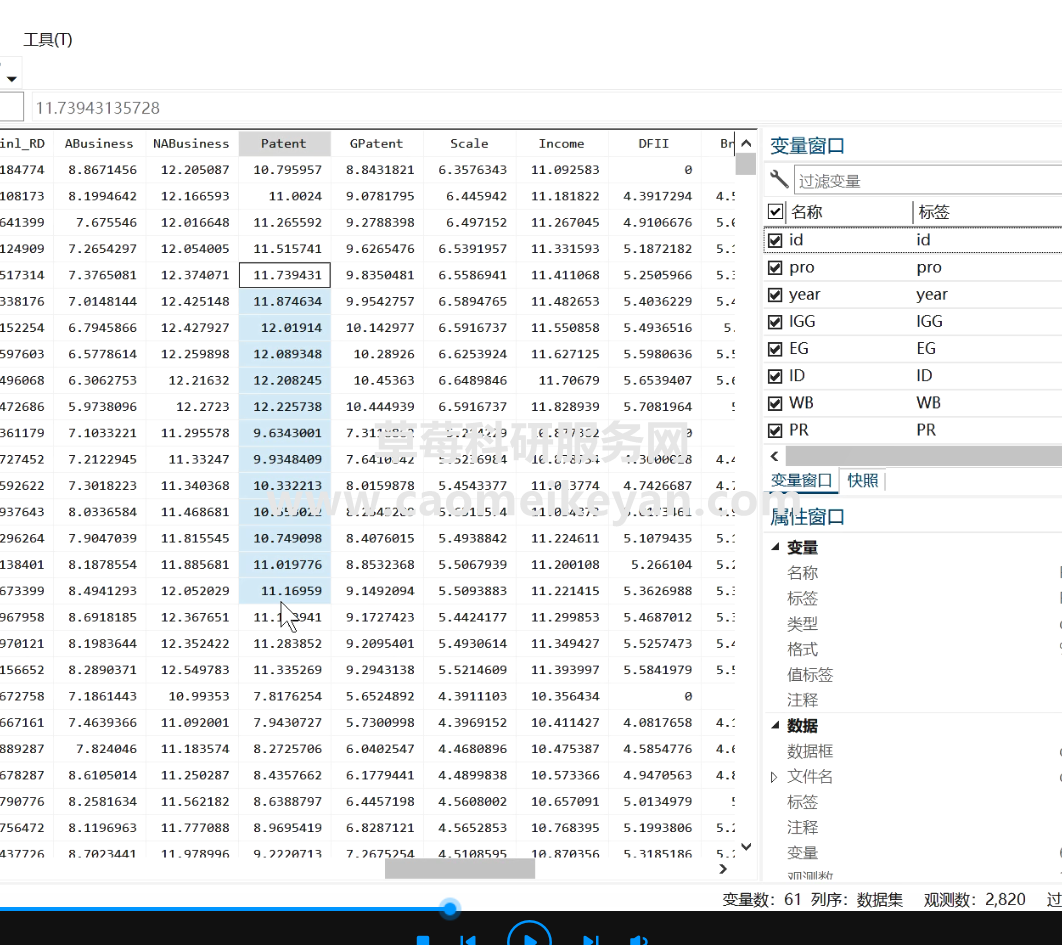Select the DFII column header
Screen dimensions: 1062x945
pyautogui.click(x=654, y=144)
